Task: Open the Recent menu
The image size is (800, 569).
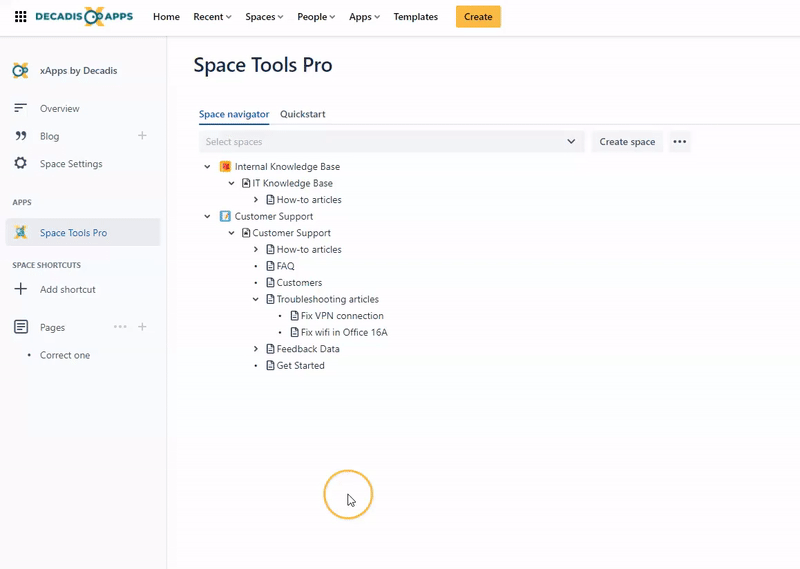Action: [x=212, y=17]
